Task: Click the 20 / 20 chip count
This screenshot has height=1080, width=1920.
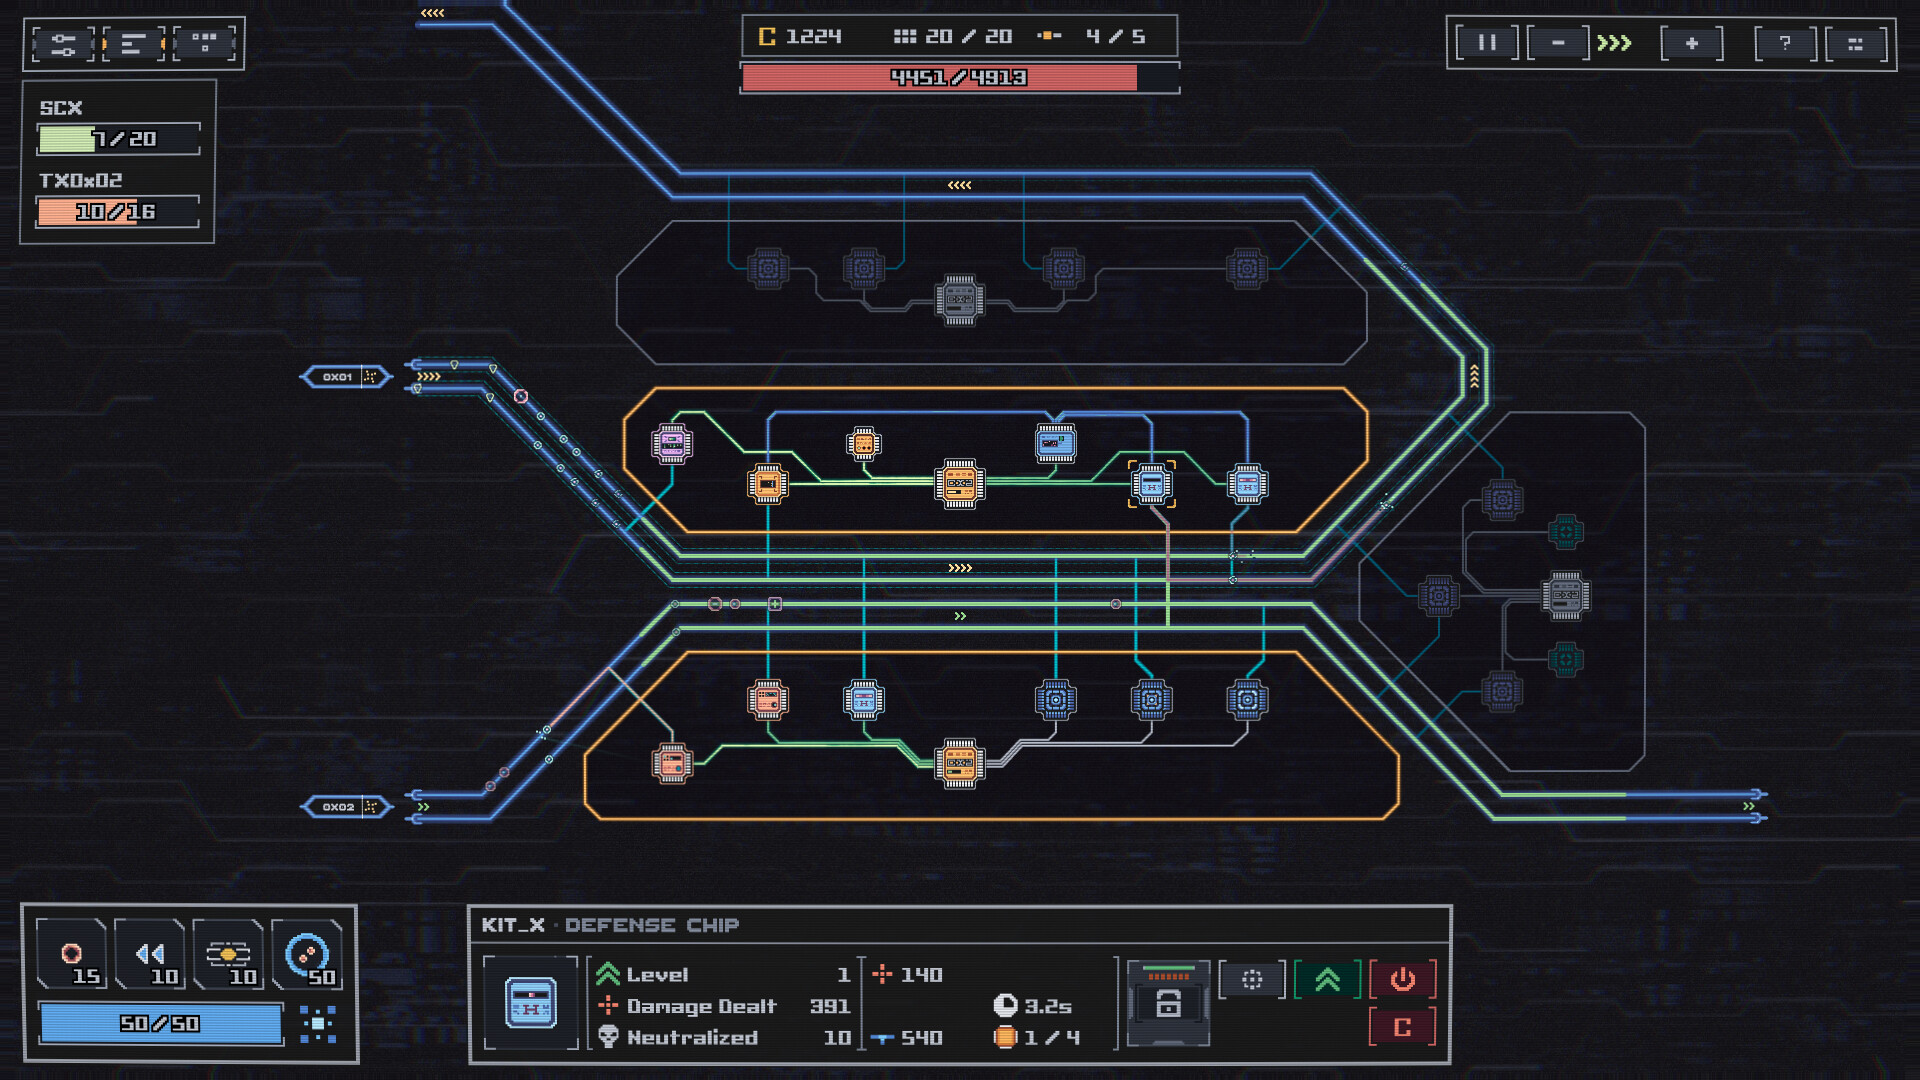Action: coord(953,37)
